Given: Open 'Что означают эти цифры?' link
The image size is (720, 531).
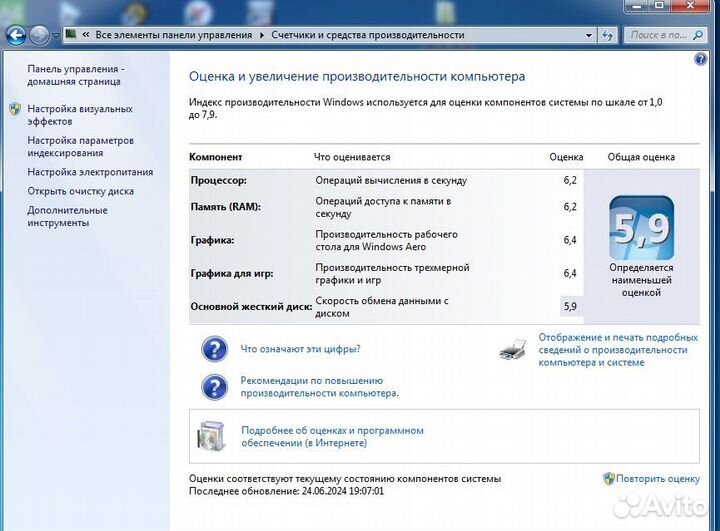Looking at the screenshot, I should (x=300, y=349).
